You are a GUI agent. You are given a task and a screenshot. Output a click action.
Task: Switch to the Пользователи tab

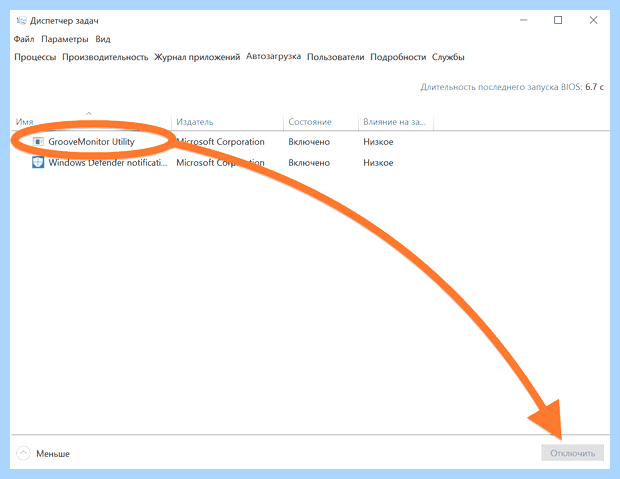click(335, 57)
